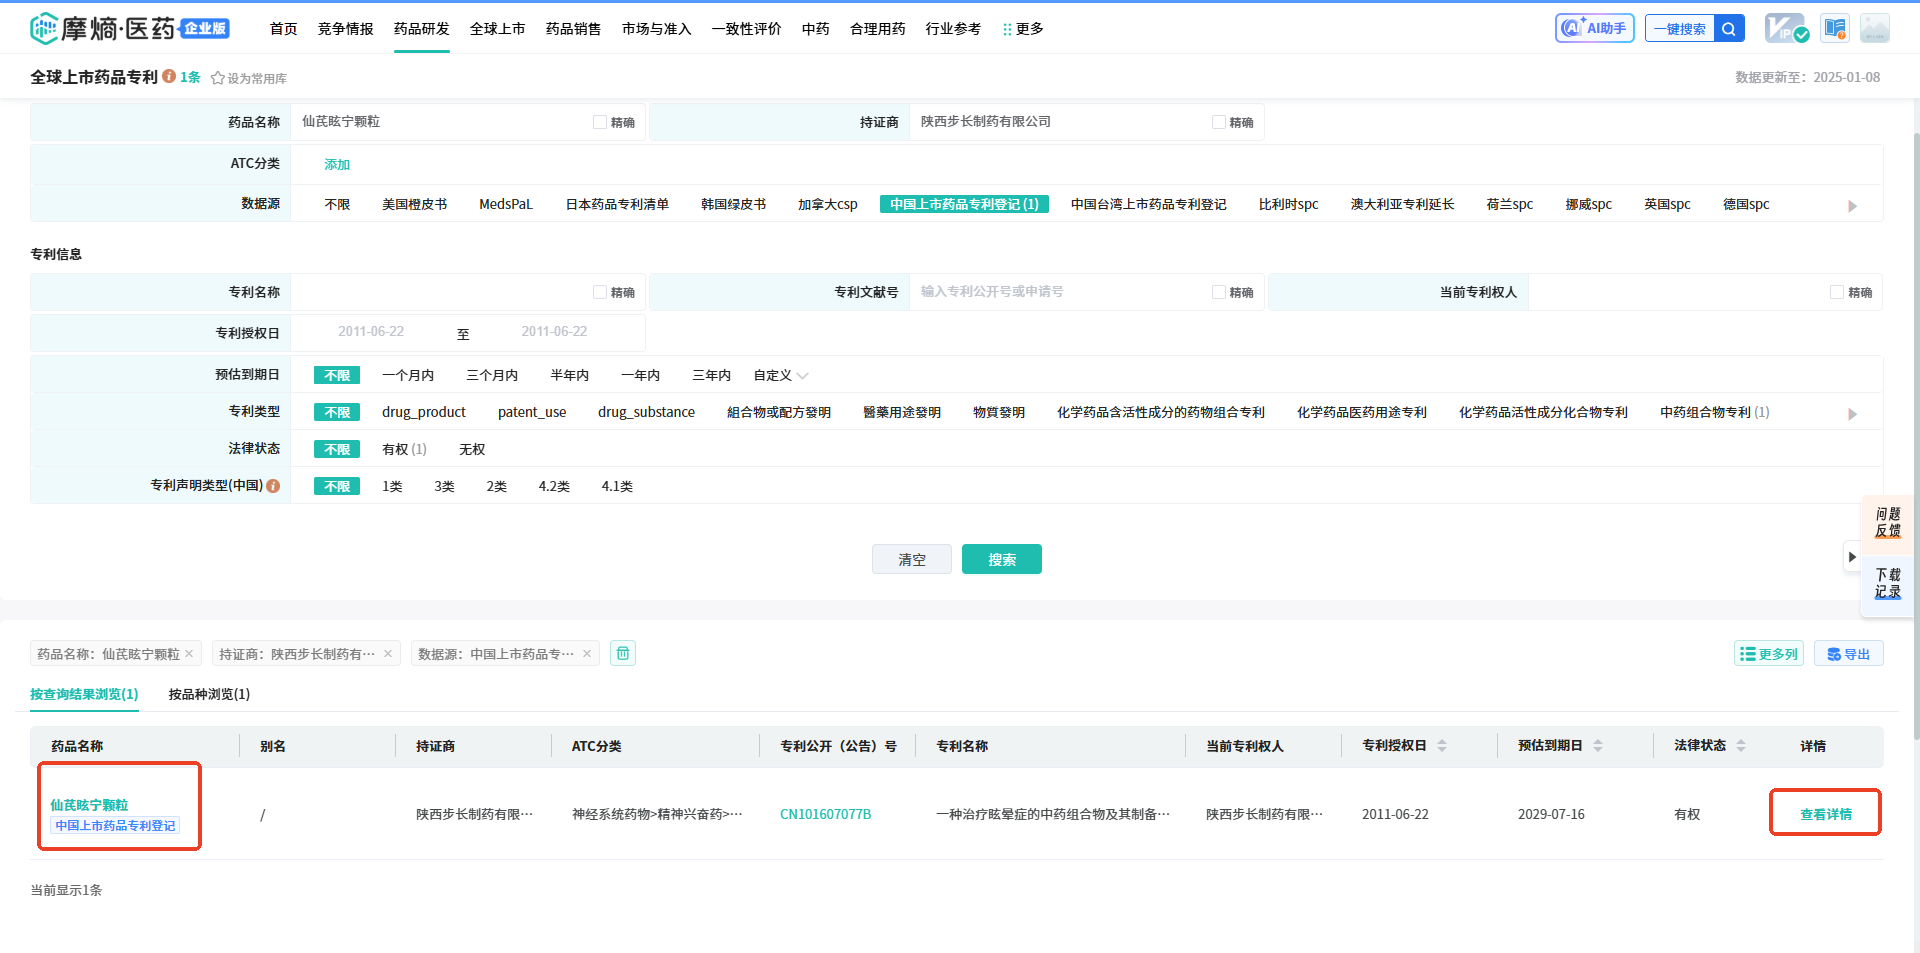Switch to 按查询结果浏览(1) tab

click(x=84, y=694)
